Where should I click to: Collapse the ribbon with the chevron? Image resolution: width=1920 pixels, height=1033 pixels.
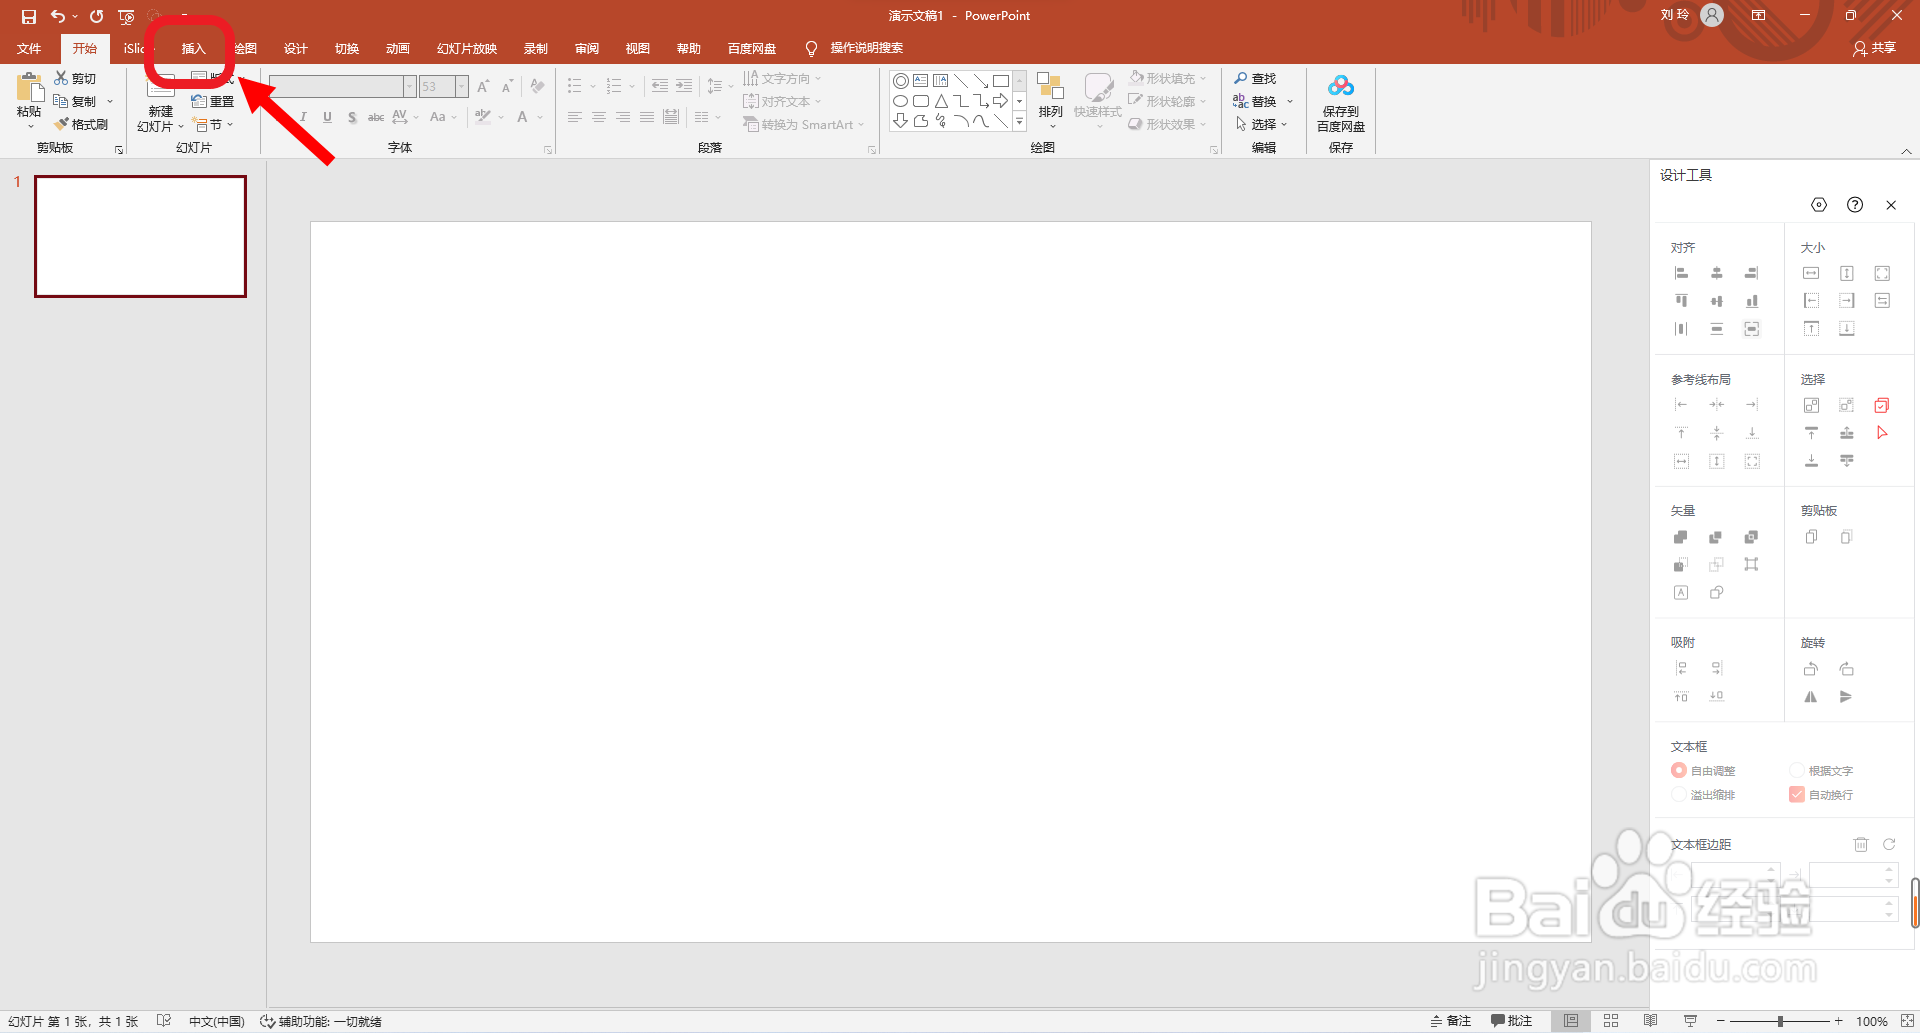1906,151
